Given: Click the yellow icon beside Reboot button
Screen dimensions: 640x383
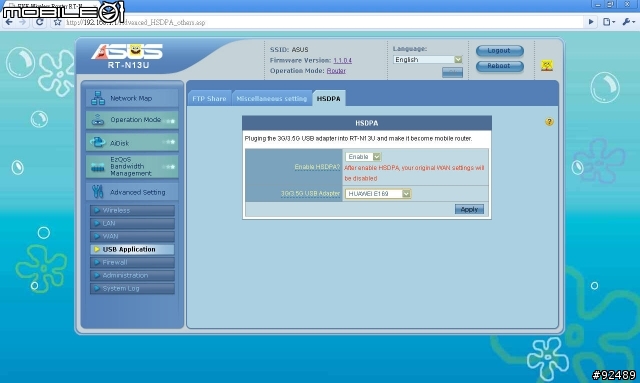Looking at the screenshot, I should pyautogui.click(x=547, y=65).
